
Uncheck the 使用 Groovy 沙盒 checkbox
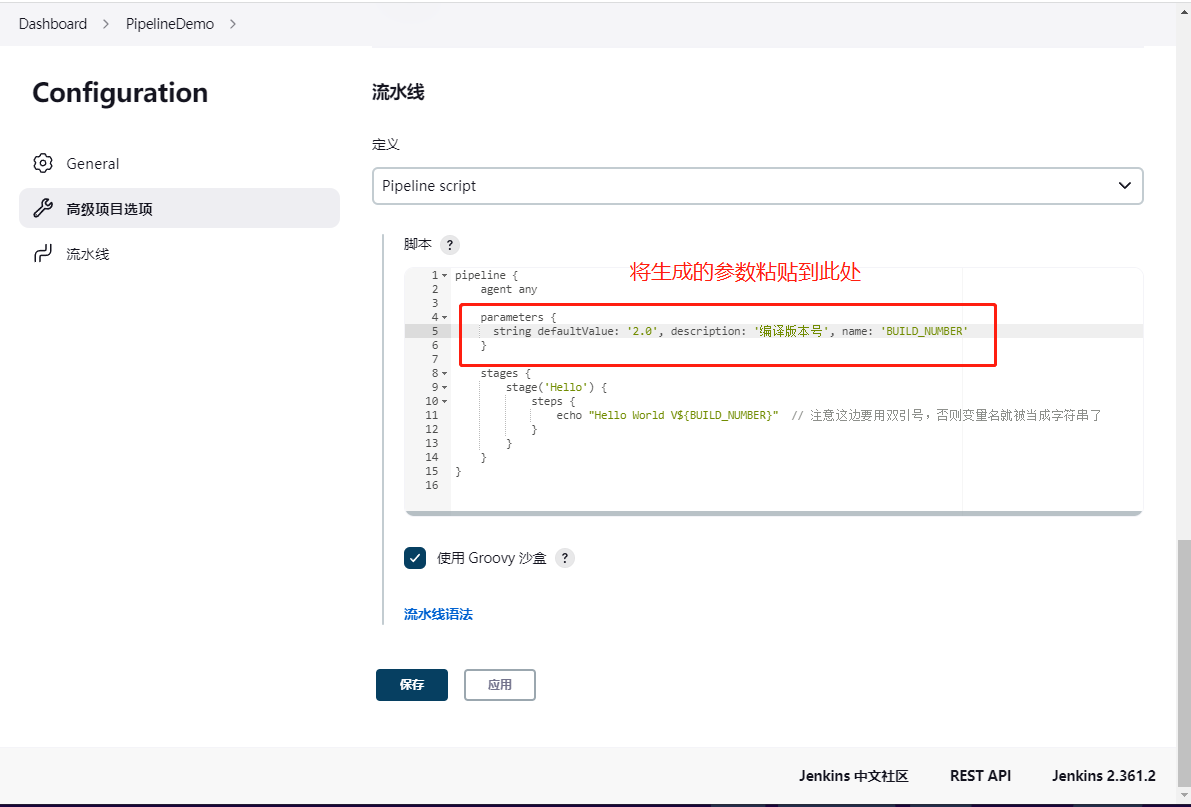click(415, 558)
